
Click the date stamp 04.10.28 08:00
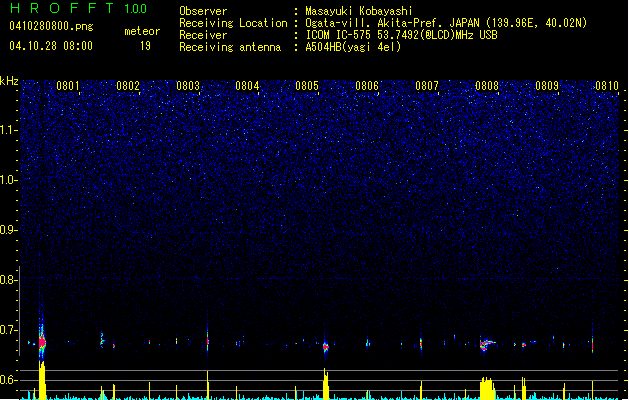point(51,46)
